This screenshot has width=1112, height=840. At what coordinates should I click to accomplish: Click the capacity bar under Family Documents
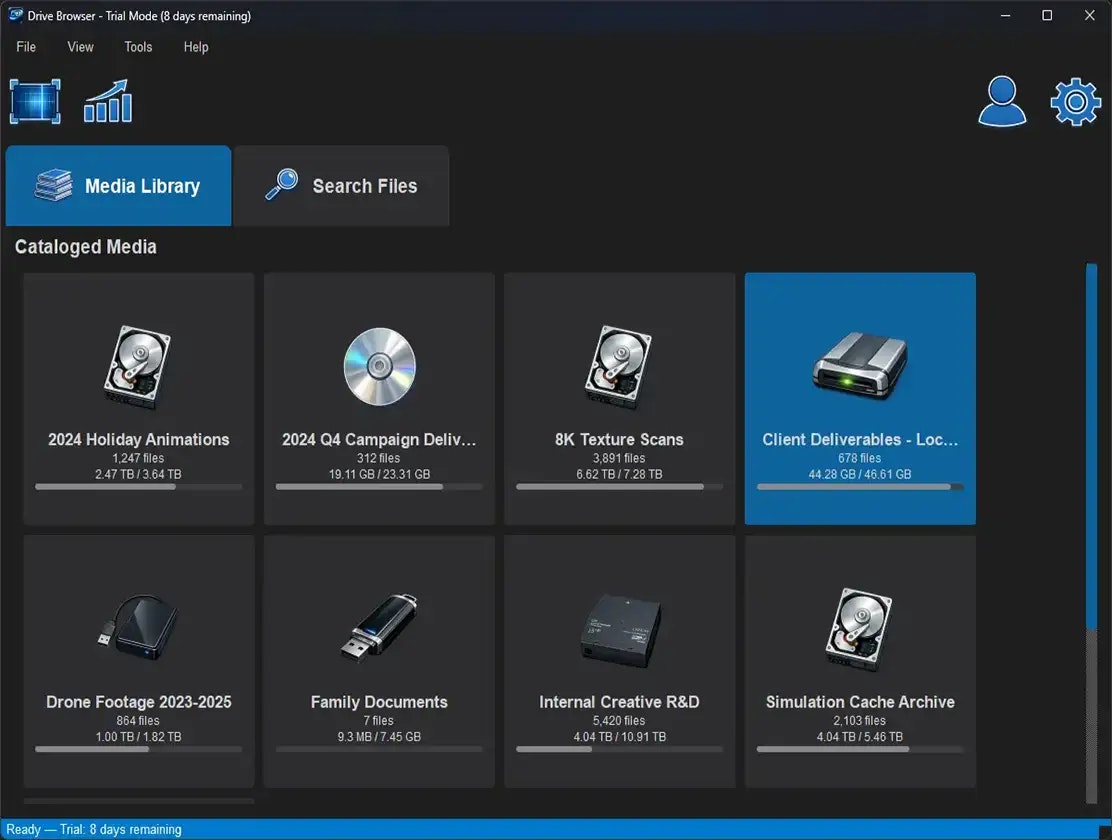pyautogui.click(x=378, y=749)
